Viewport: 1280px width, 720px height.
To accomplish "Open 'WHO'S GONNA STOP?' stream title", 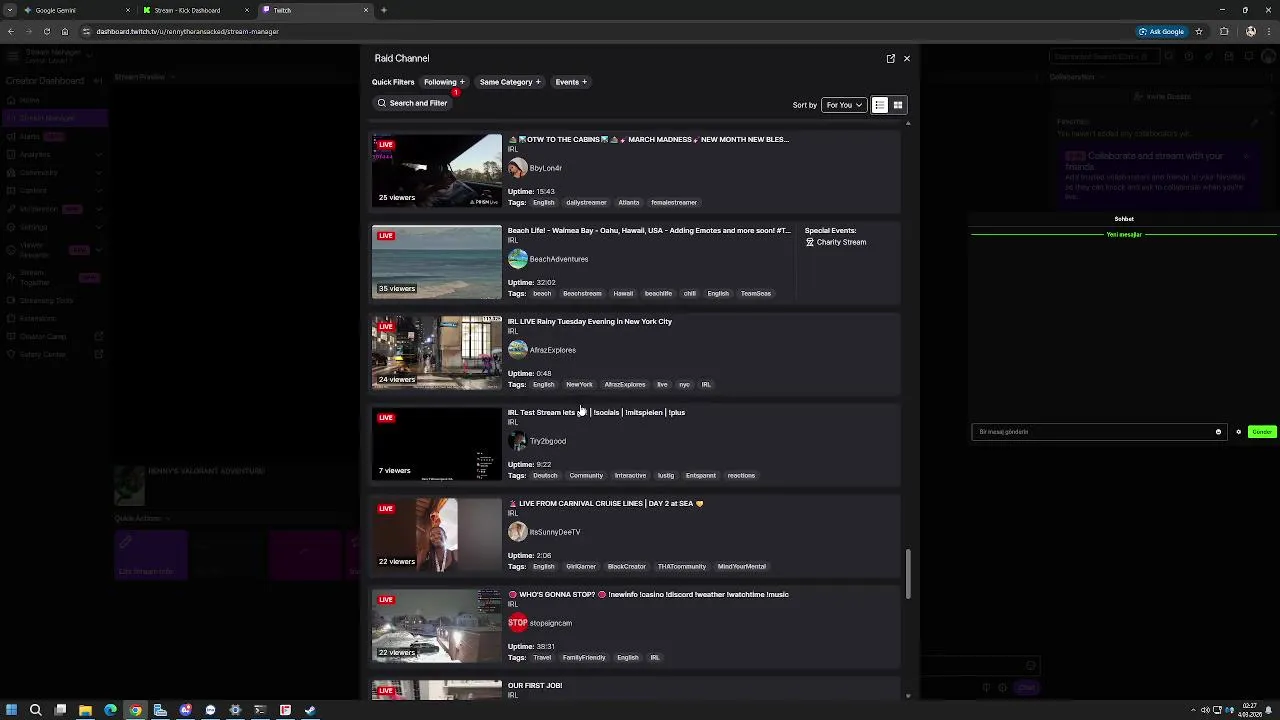I will click(x=648, y=594).
